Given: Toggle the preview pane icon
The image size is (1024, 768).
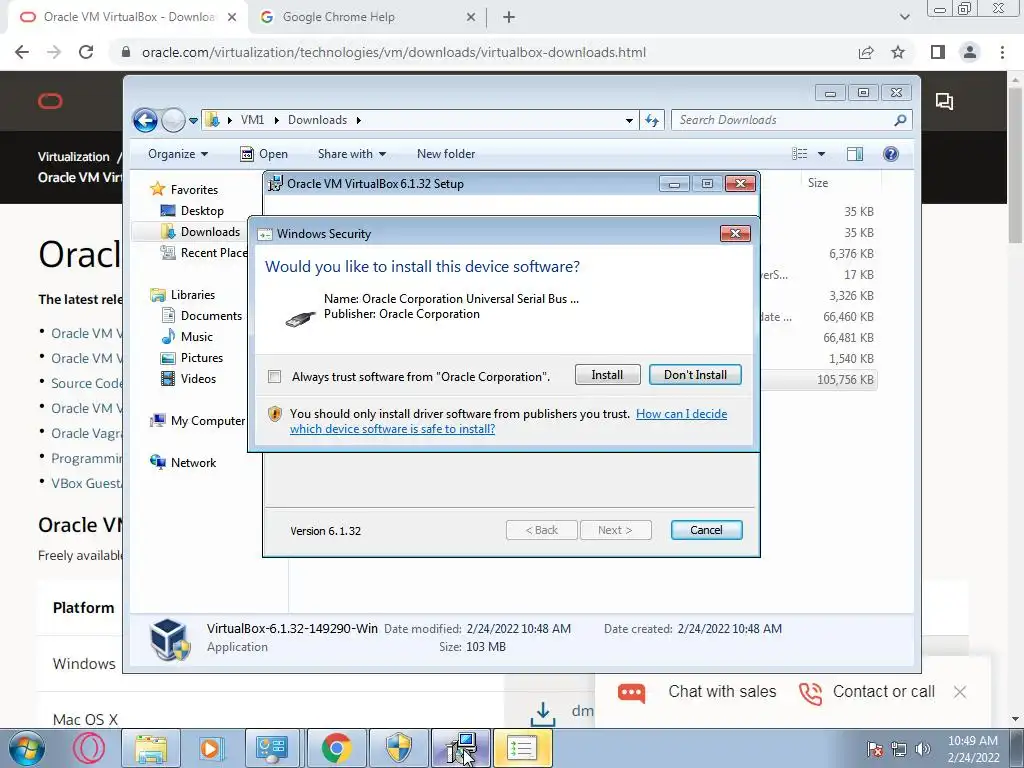Looking at the screenshot, I should (x=854, y=154).
